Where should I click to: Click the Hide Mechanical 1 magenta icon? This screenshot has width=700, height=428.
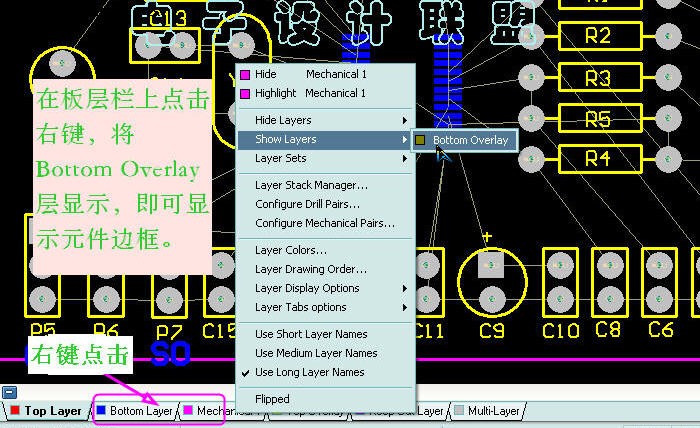(x=244, y=74)
